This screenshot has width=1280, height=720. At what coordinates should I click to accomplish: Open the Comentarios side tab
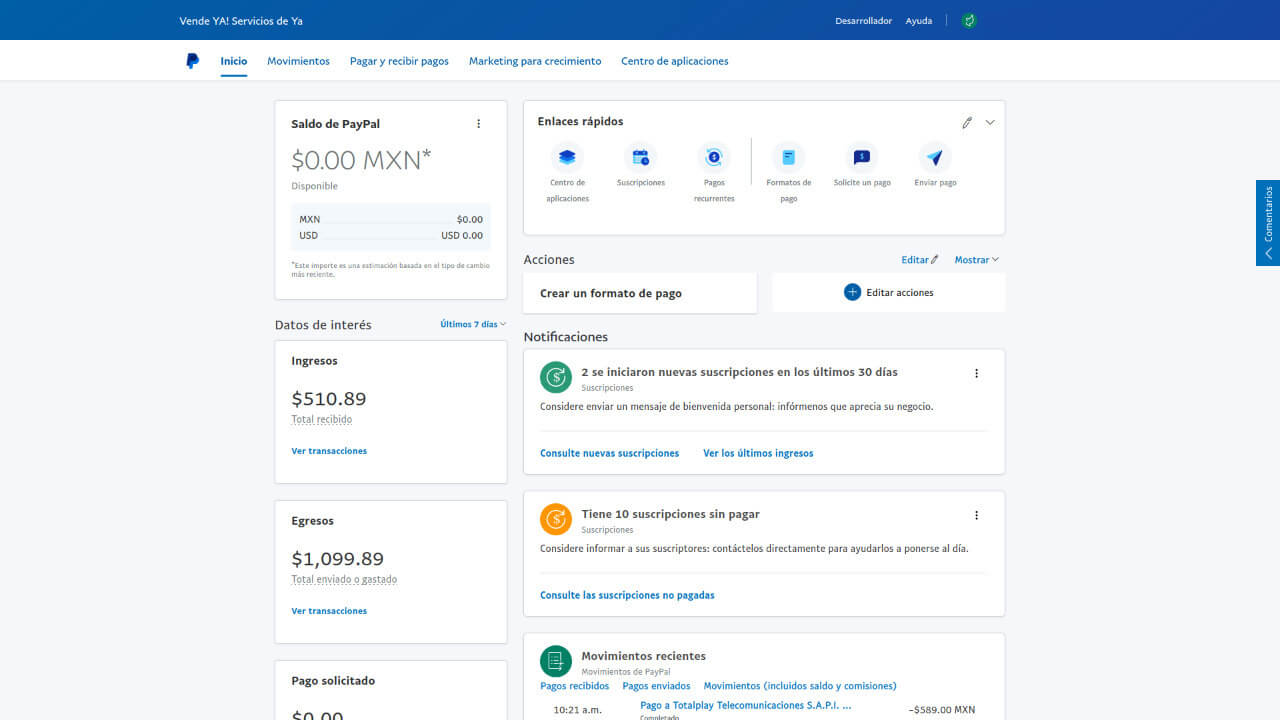[x=1268, y=223]
